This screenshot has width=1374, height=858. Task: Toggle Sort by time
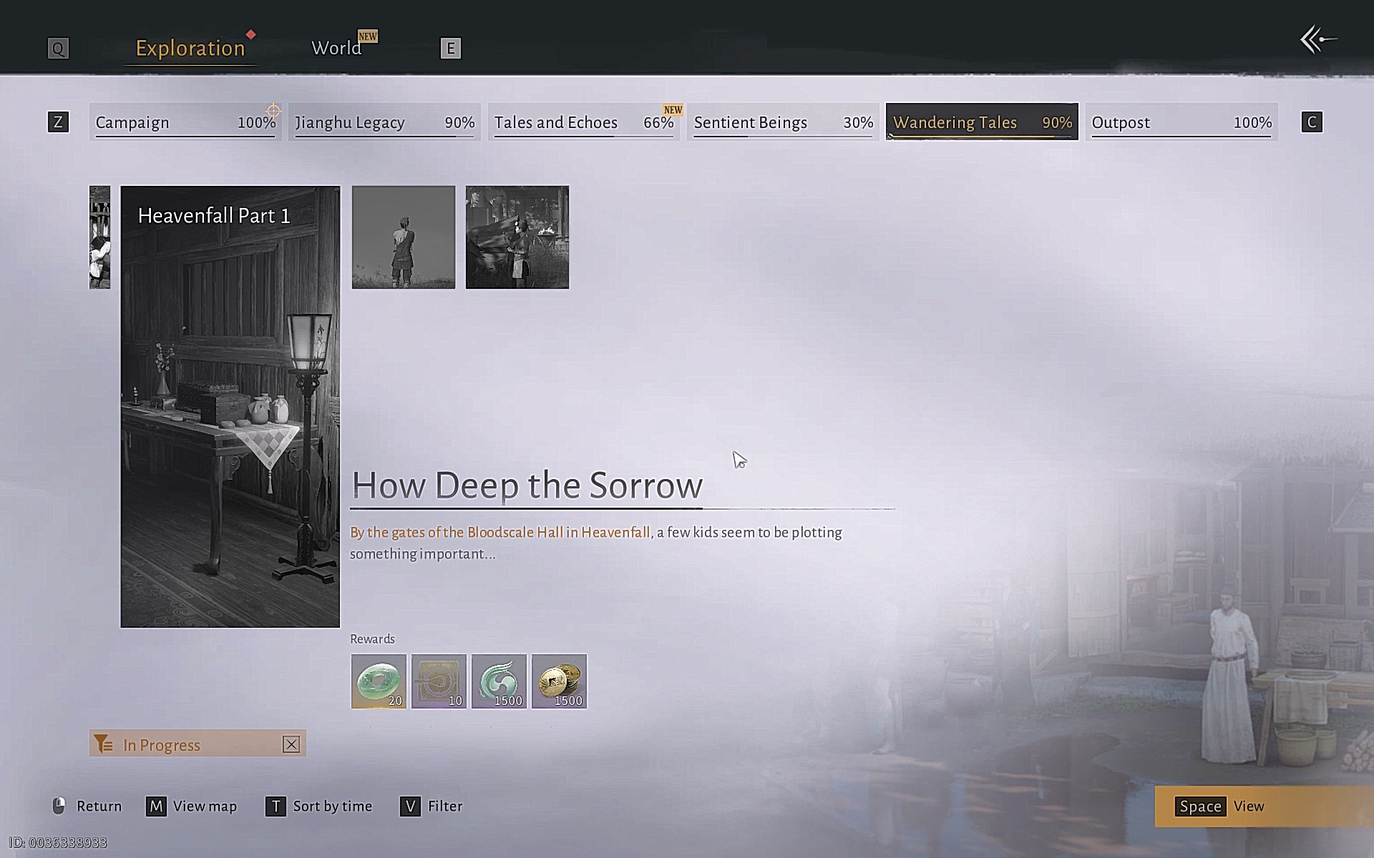click(319, 806)
